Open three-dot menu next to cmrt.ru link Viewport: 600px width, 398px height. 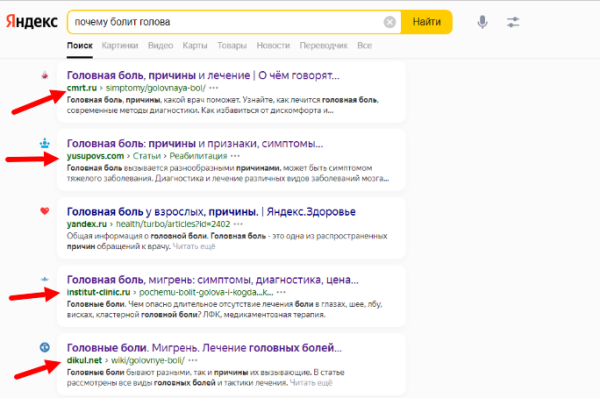point(214,88)
